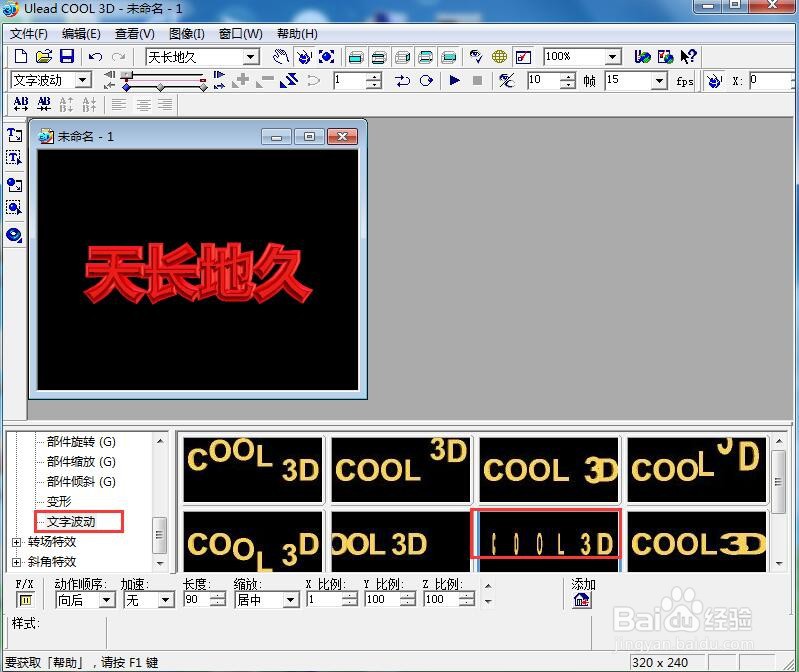This screenshot has height=672, width=799.
Task: Expand the 转场特效 tree node
Action: pos(16,542)
